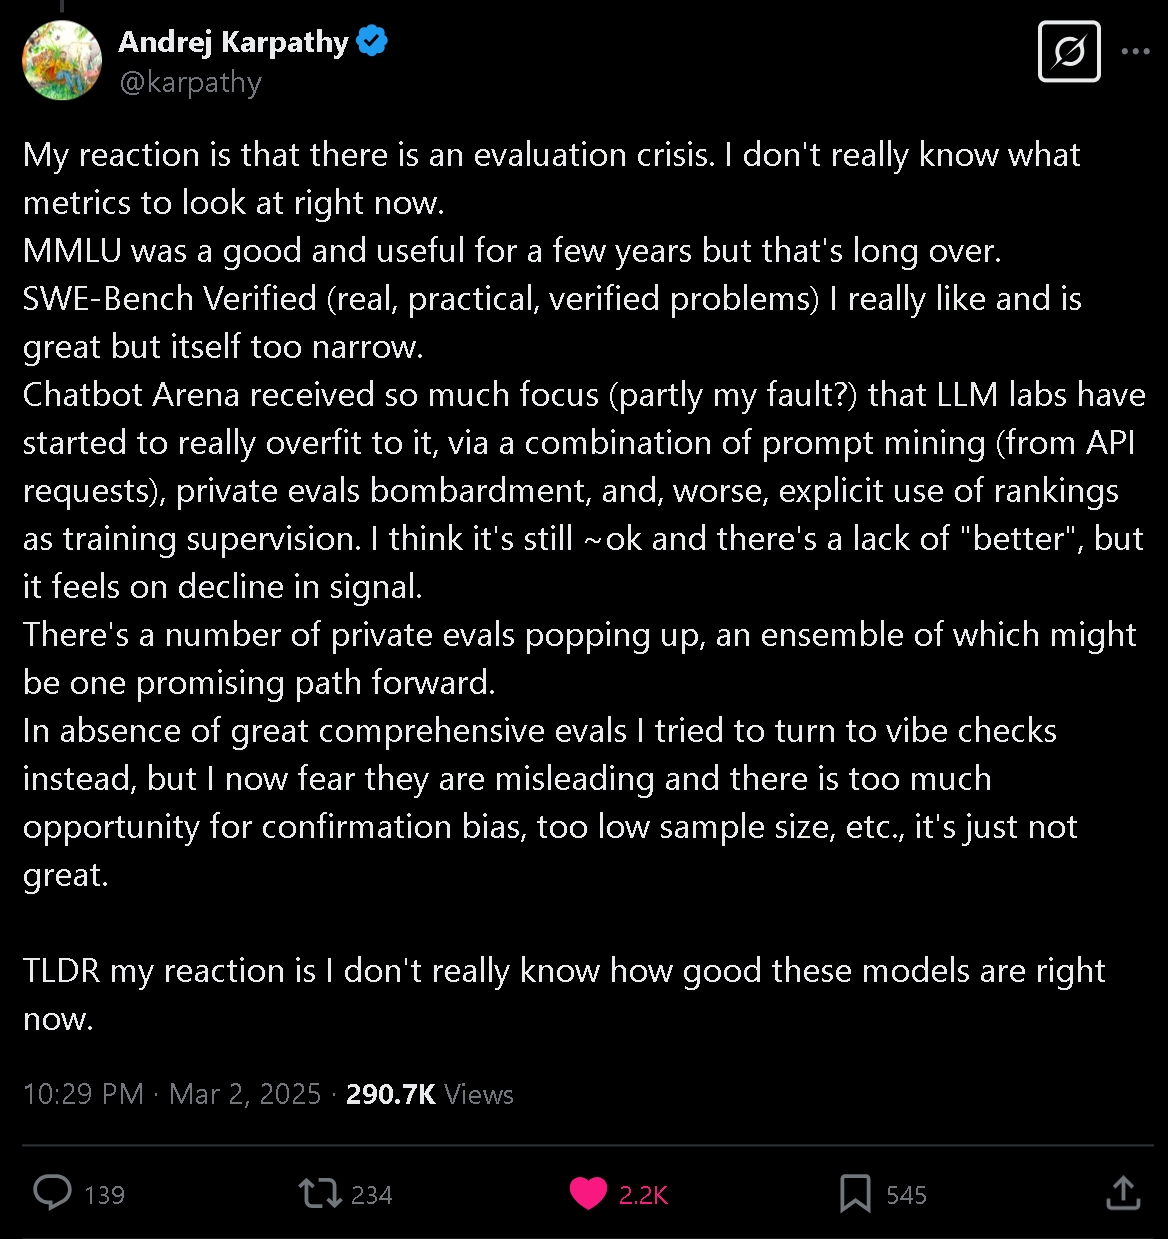The image size is (1168, 1239).
Task: Reply using the speech bubble icon
Action: [x=52, y=1193]
